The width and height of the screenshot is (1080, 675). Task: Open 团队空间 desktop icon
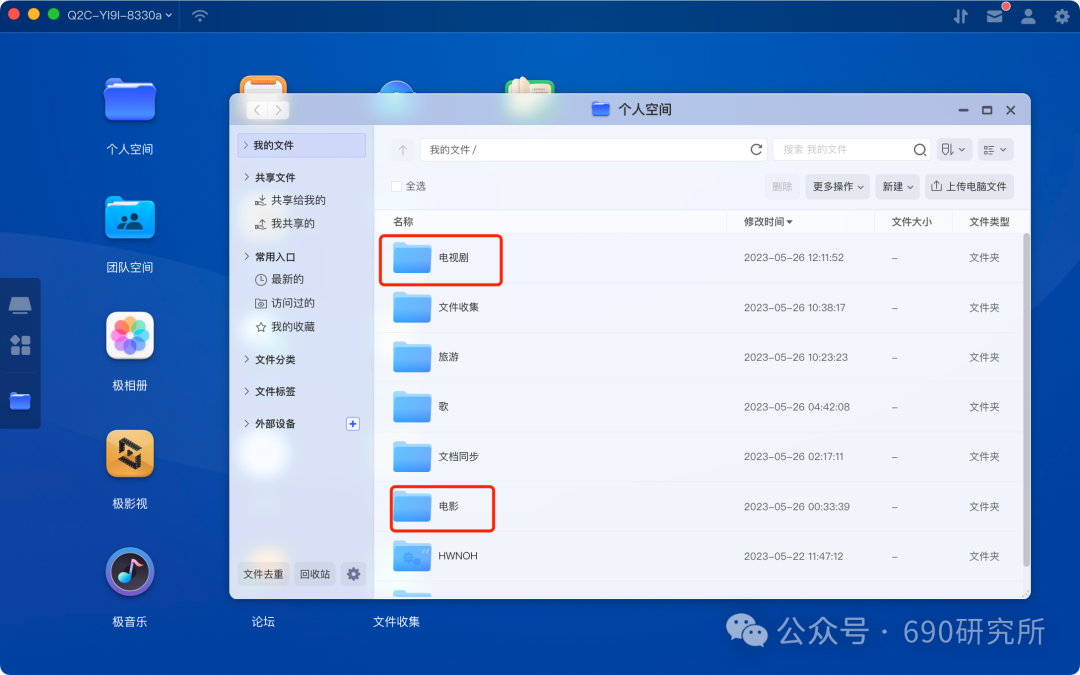pyautogui.click(x=129, y=218)
